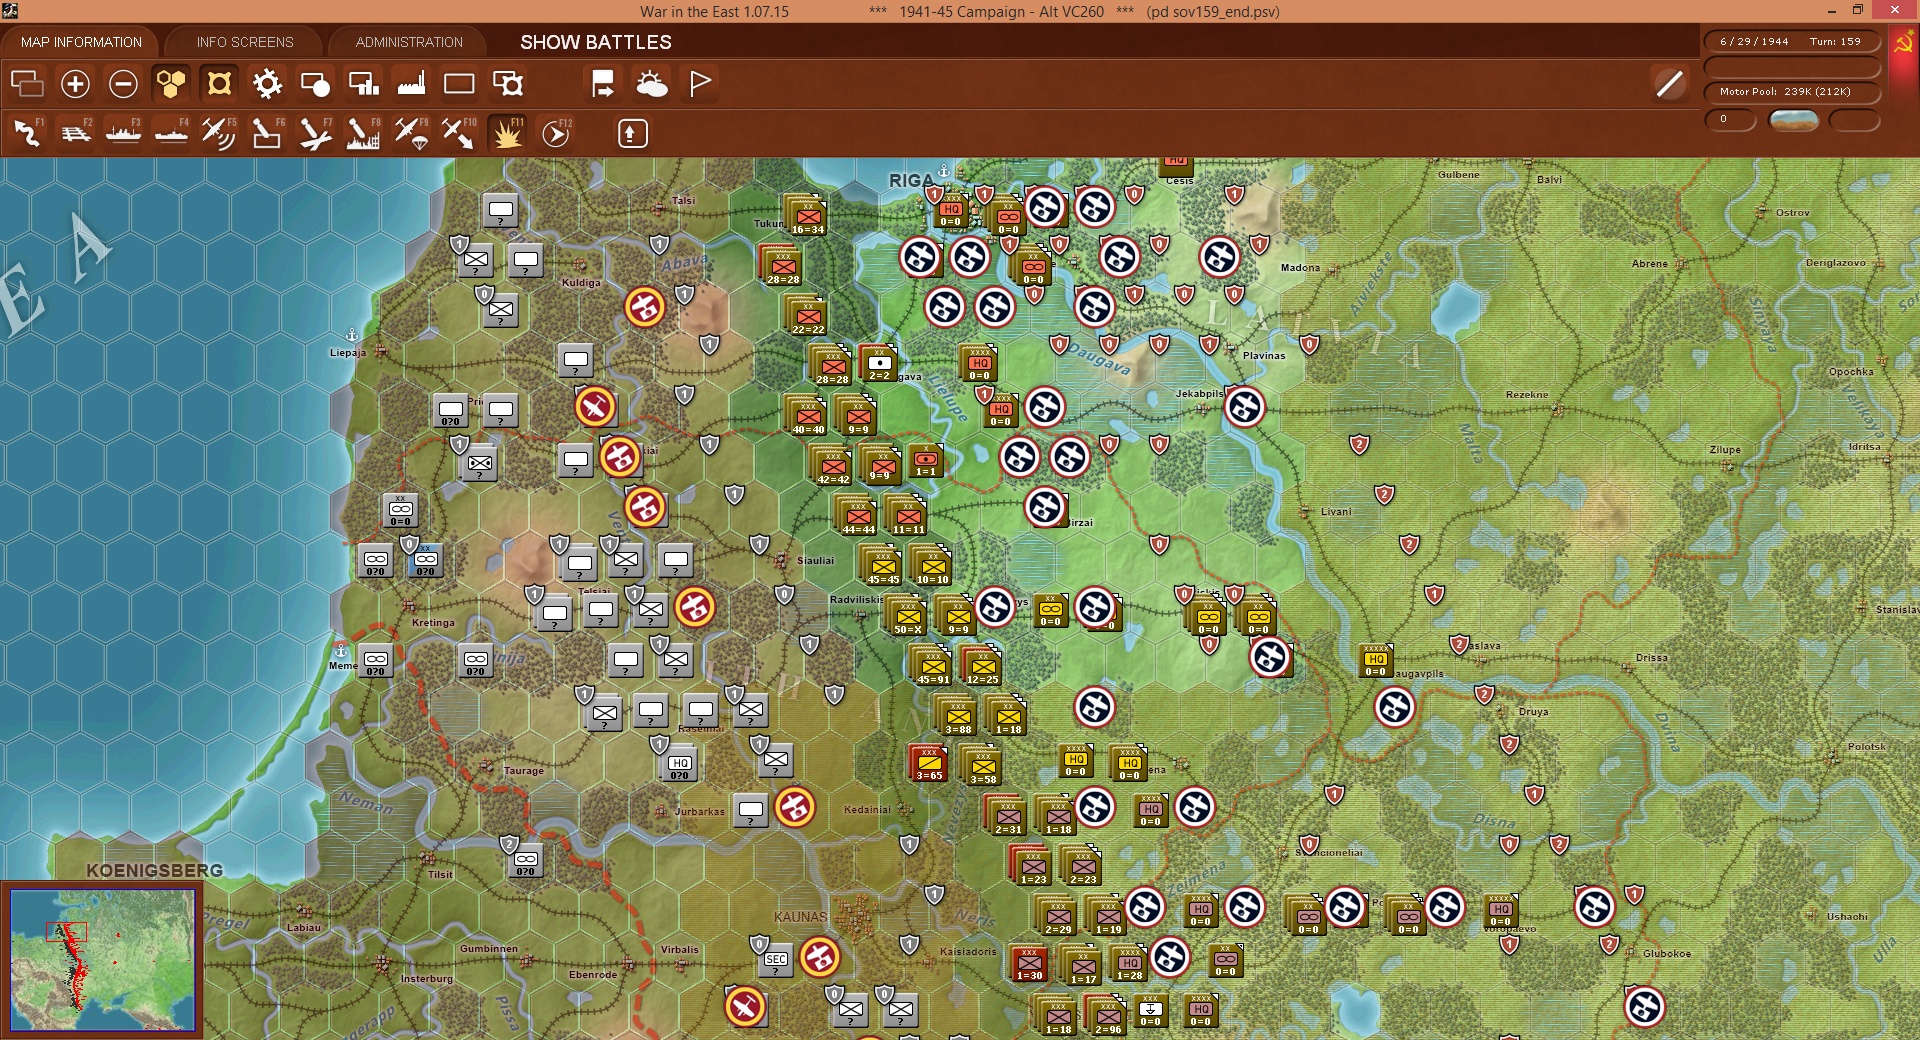Select the unit counter labeled 2=31

point(1007,817)
